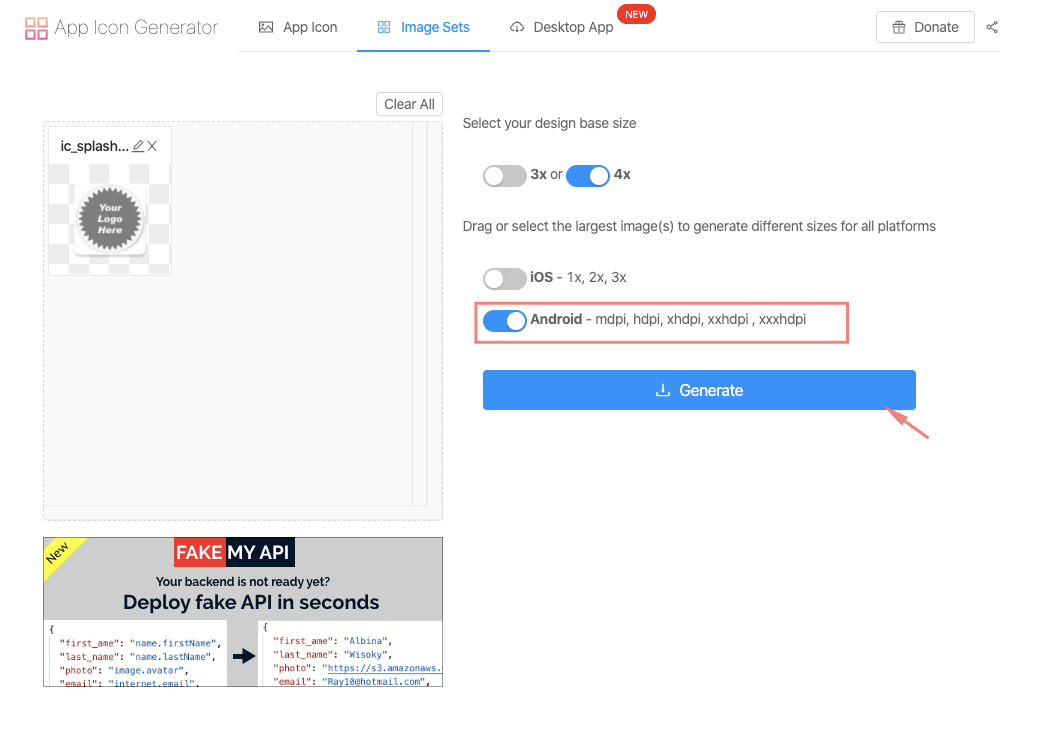1051x733 pixels.
Task: Click the share icon in header
Action: pos(992,27)
